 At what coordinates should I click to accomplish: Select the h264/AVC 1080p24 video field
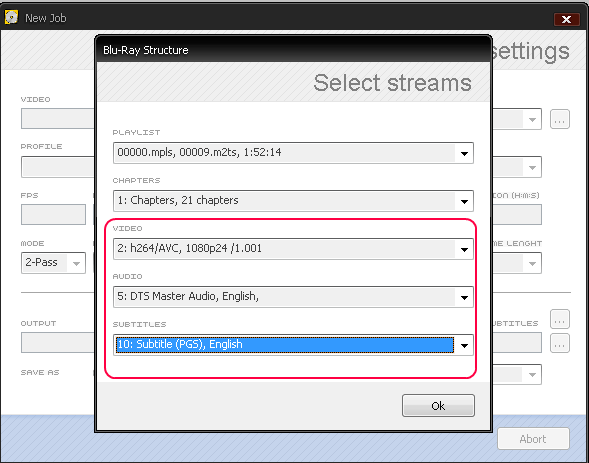click(293, 249)
